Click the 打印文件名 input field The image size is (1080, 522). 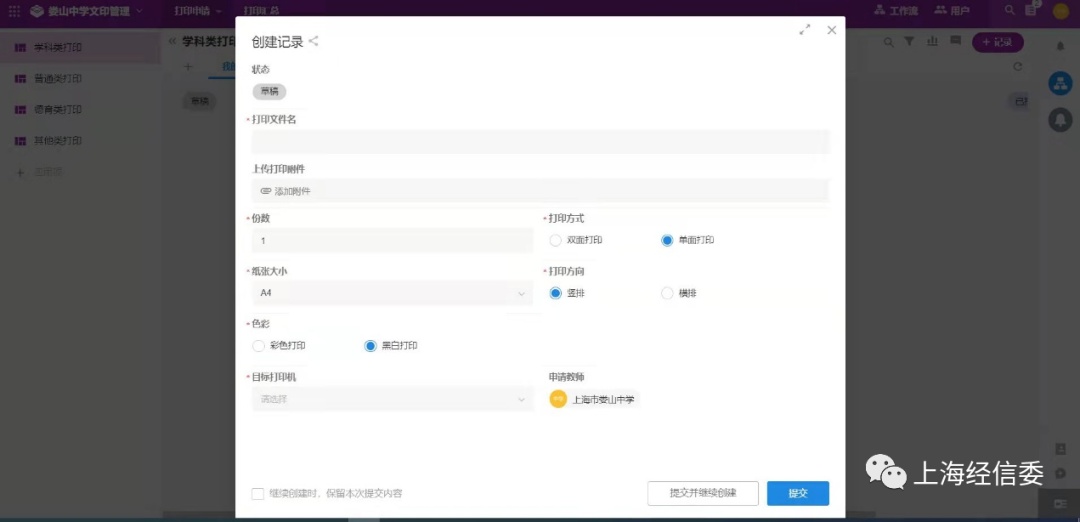coord(541,142)
